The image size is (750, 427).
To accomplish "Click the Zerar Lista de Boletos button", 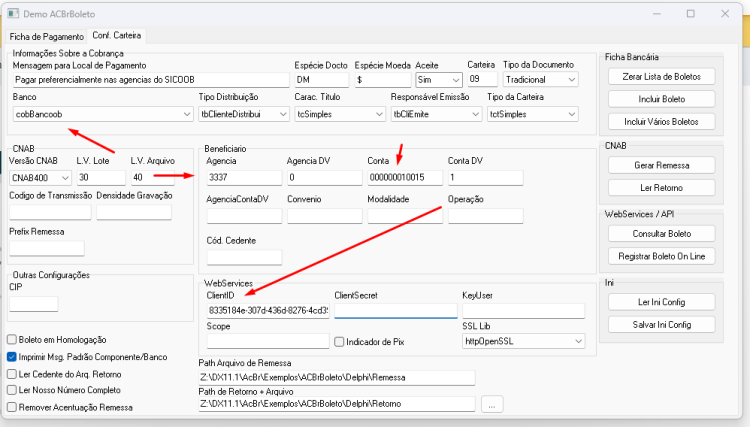I will (662, 77).
